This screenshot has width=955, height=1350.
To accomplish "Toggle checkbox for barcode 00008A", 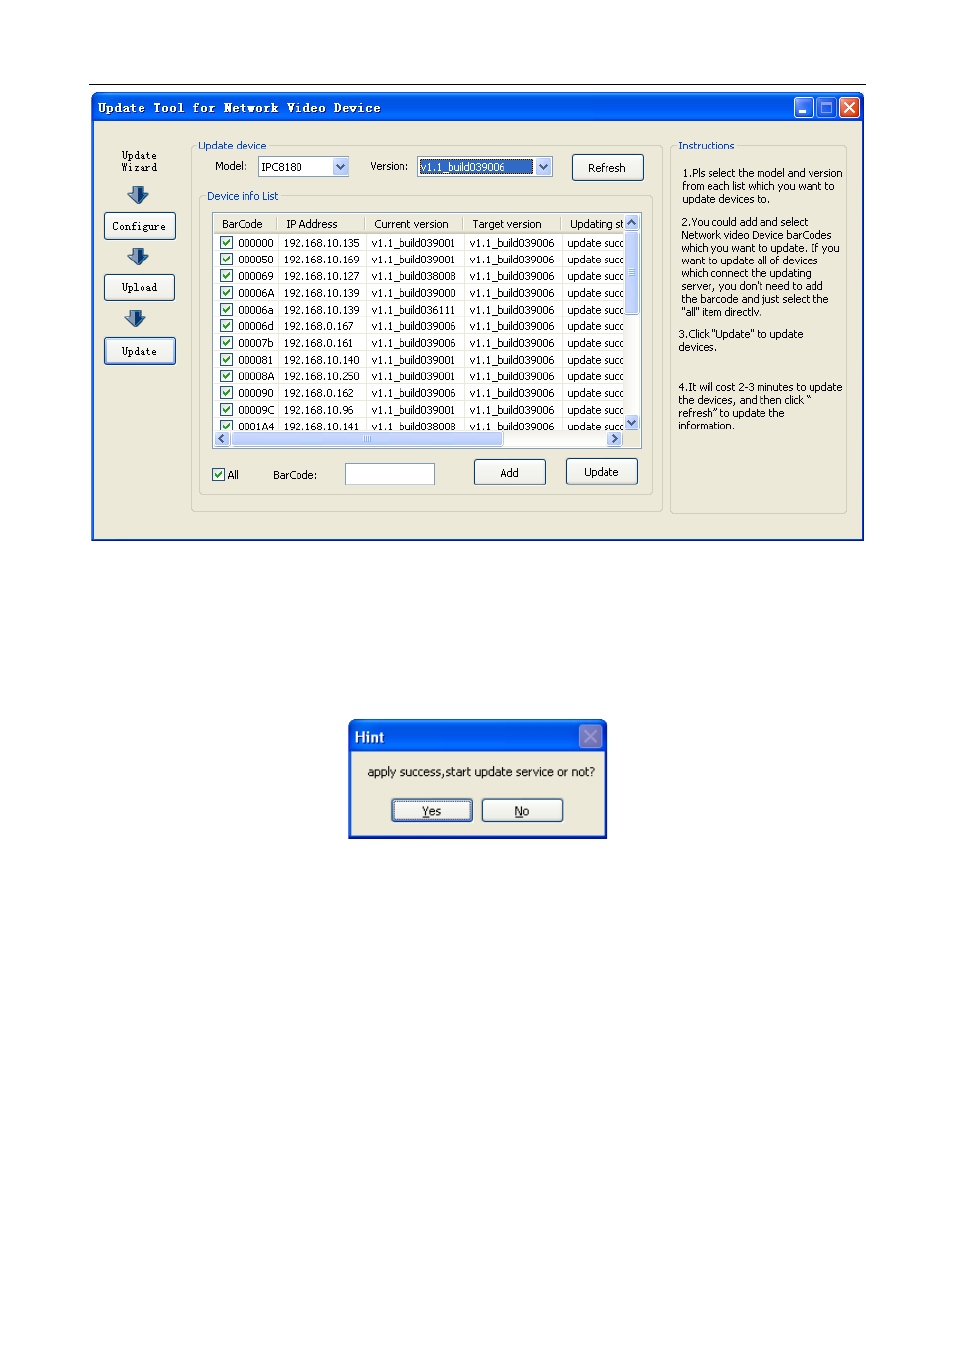I will (x=227, y=376).
